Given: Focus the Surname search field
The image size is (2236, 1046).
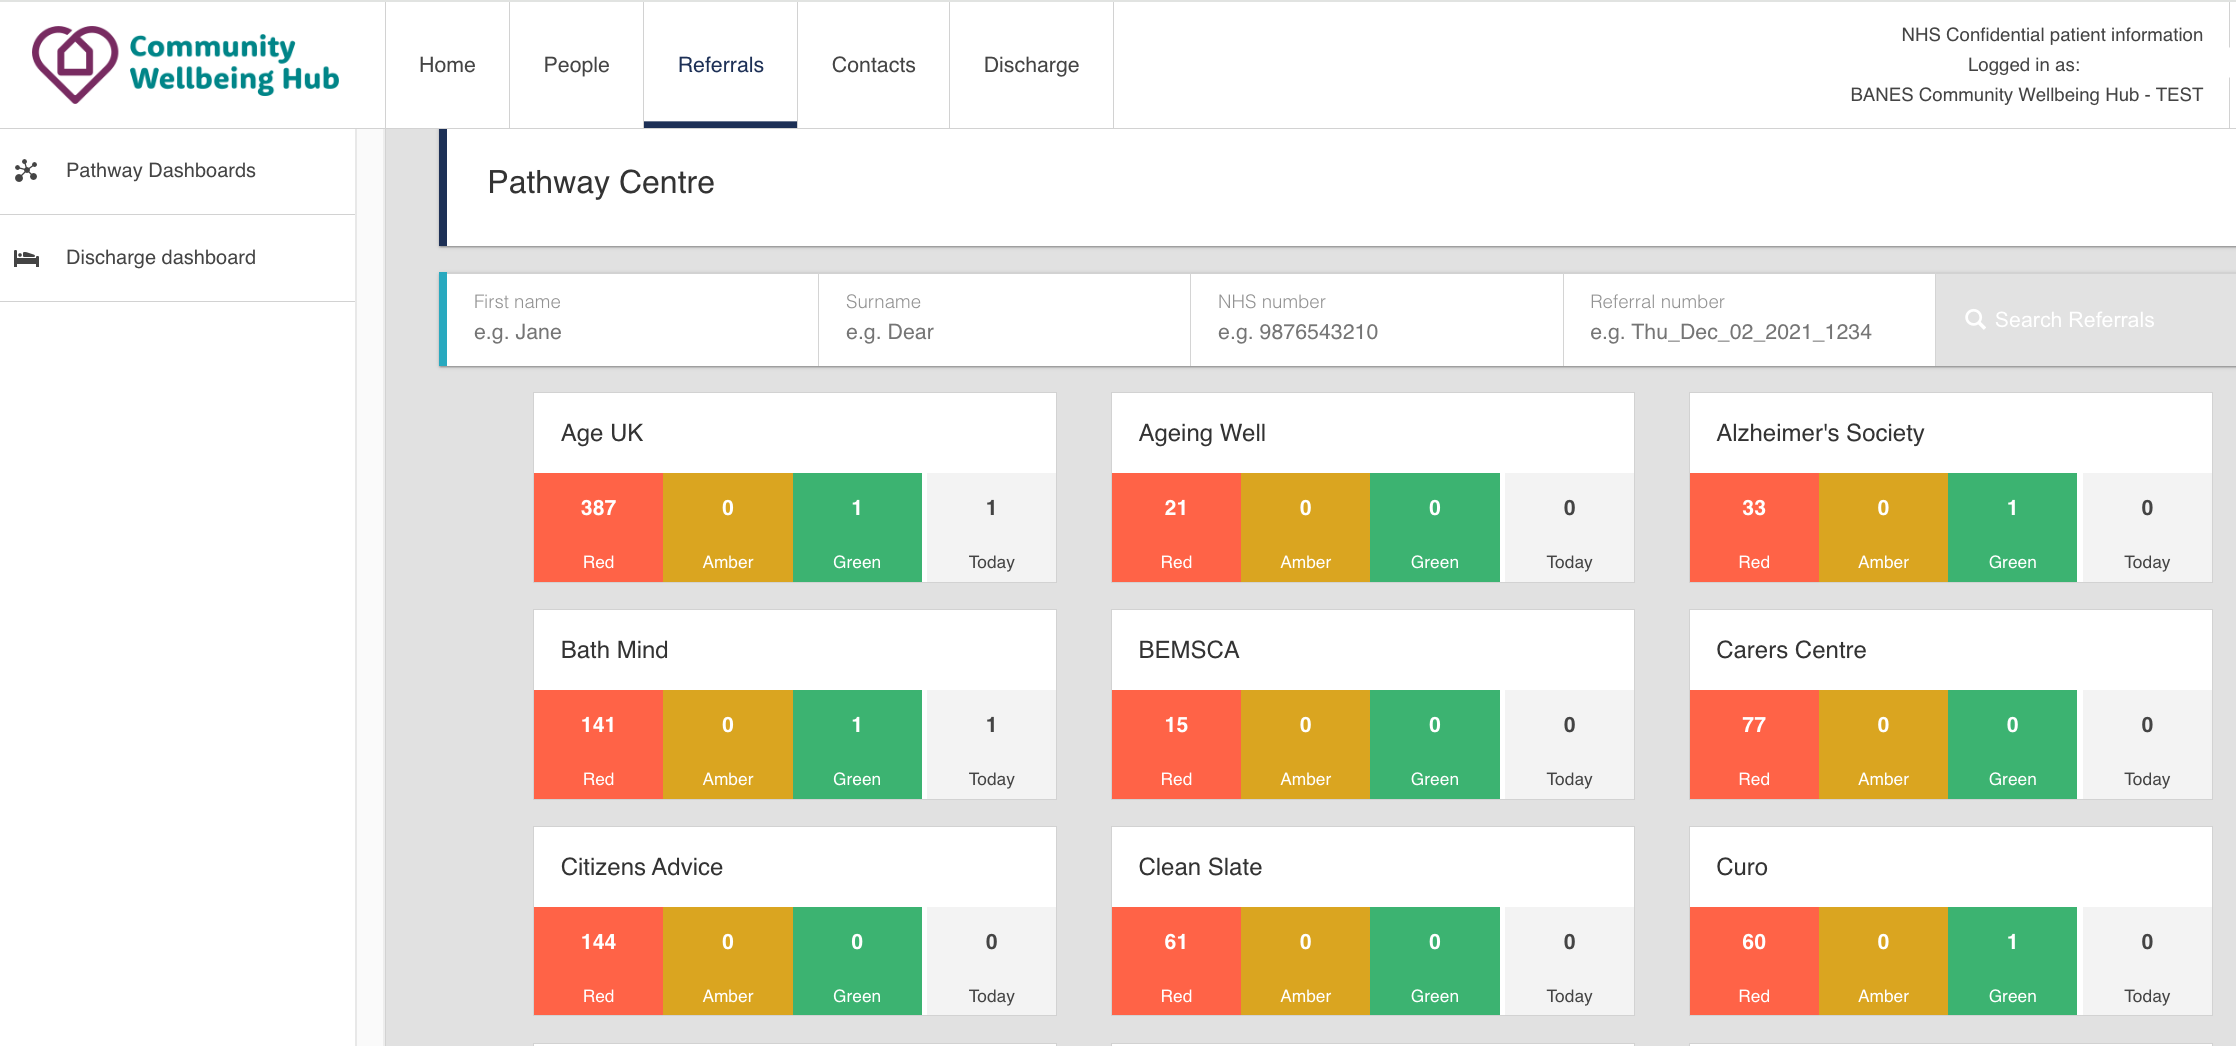Looking at the screenshot, I should click(1004, 331).
